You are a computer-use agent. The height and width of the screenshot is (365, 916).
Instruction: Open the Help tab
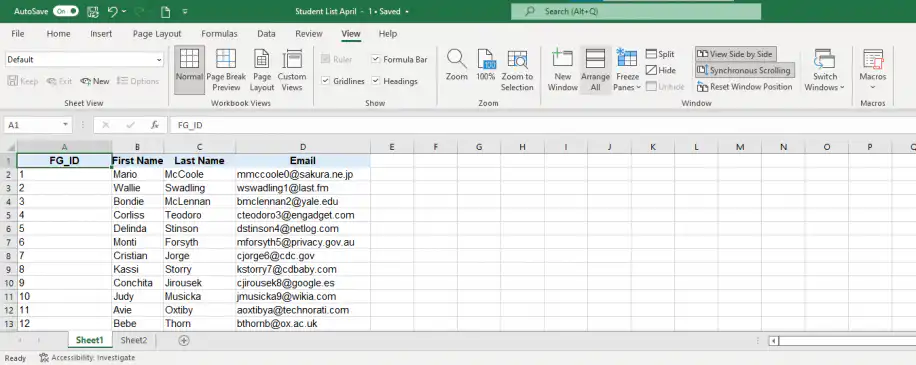tap(388, 34)
